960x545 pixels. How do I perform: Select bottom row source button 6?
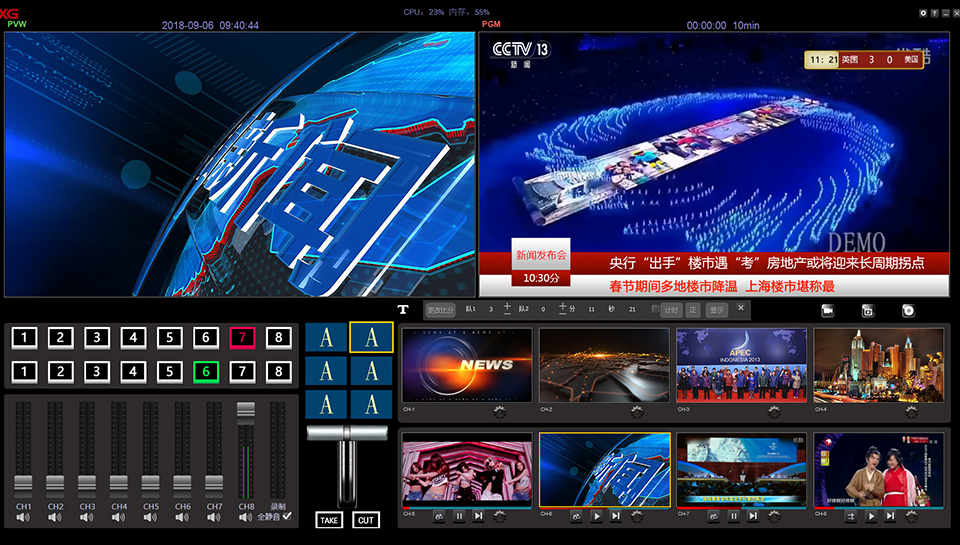click(x=206, y=372)
